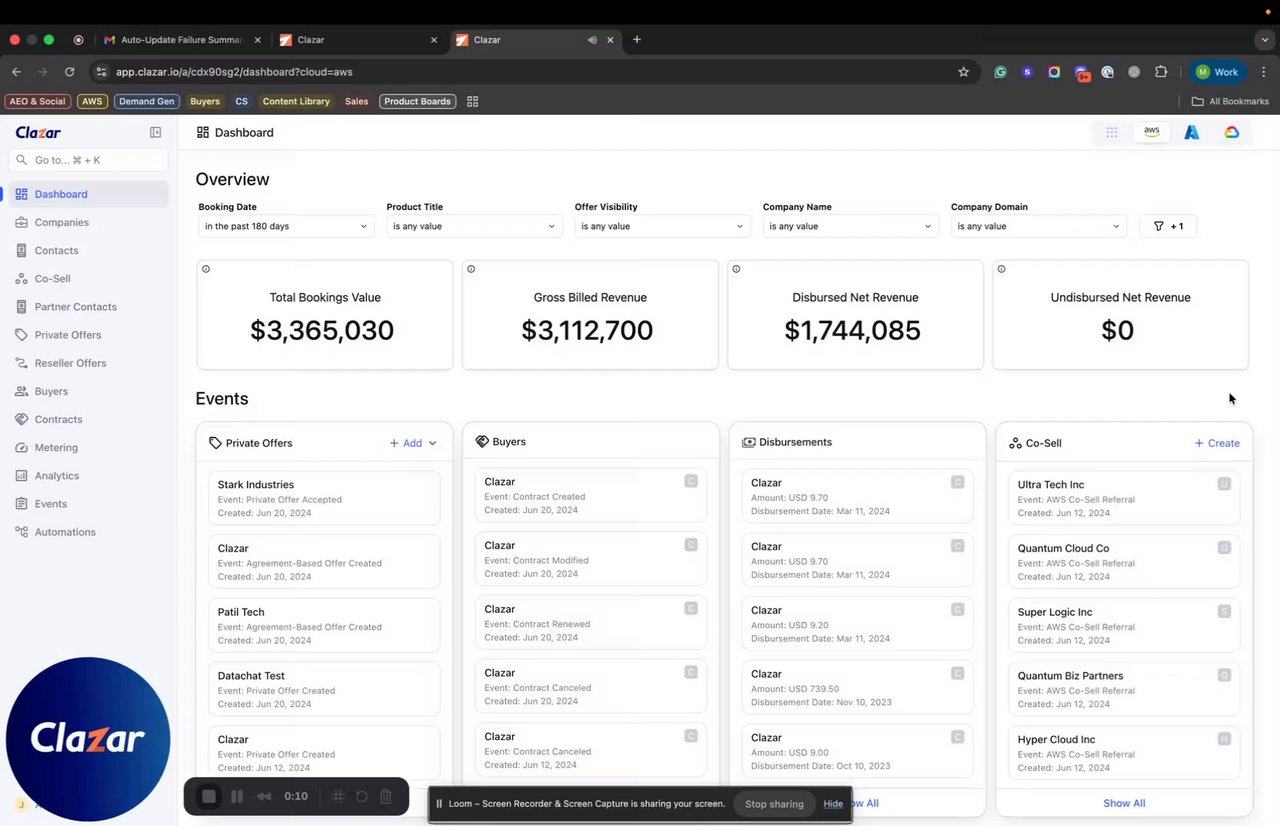Pause the Loom recording

tap(237, 796)
